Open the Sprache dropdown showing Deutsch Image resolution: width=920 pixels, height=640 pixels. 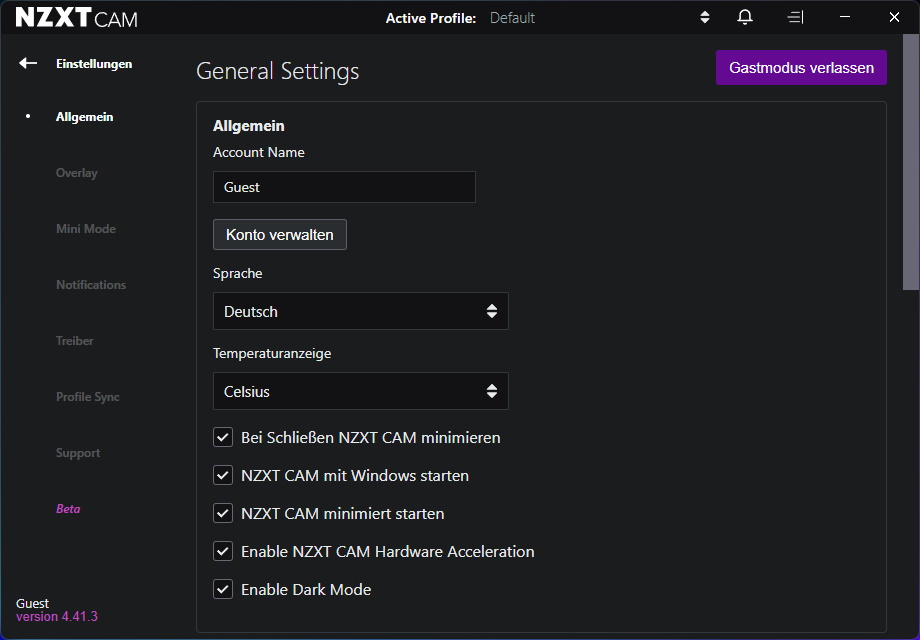point(360,311)
